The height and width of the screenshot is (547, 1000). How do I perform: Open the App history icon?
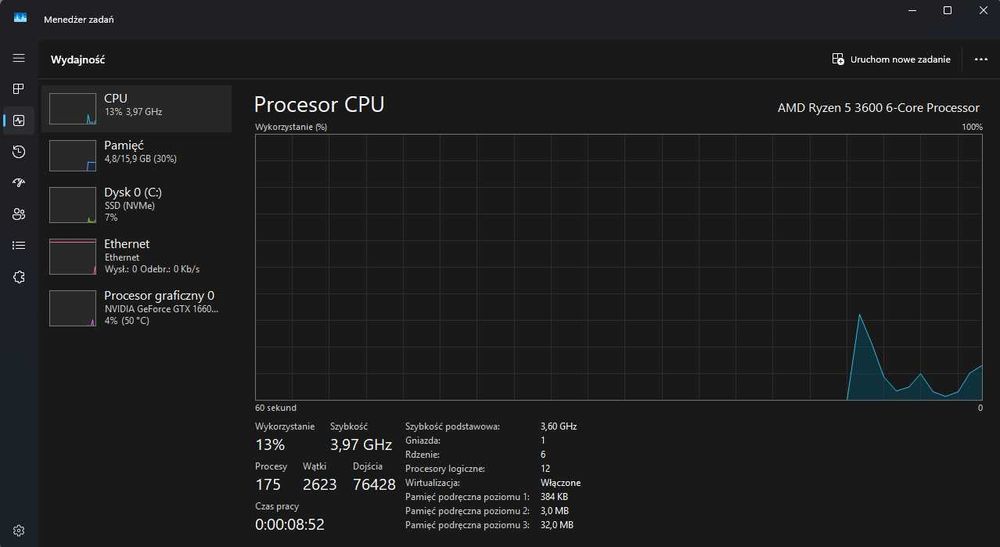point(18,152)
